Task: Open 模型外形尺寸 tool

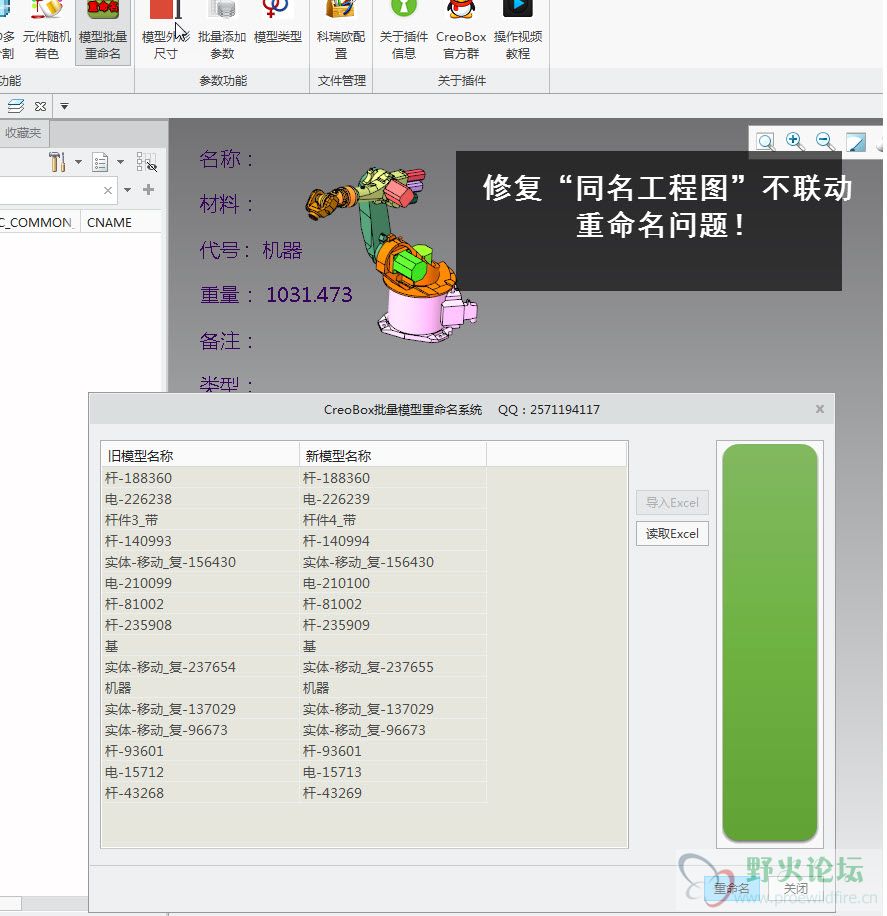Action: (x=165, y=30)
